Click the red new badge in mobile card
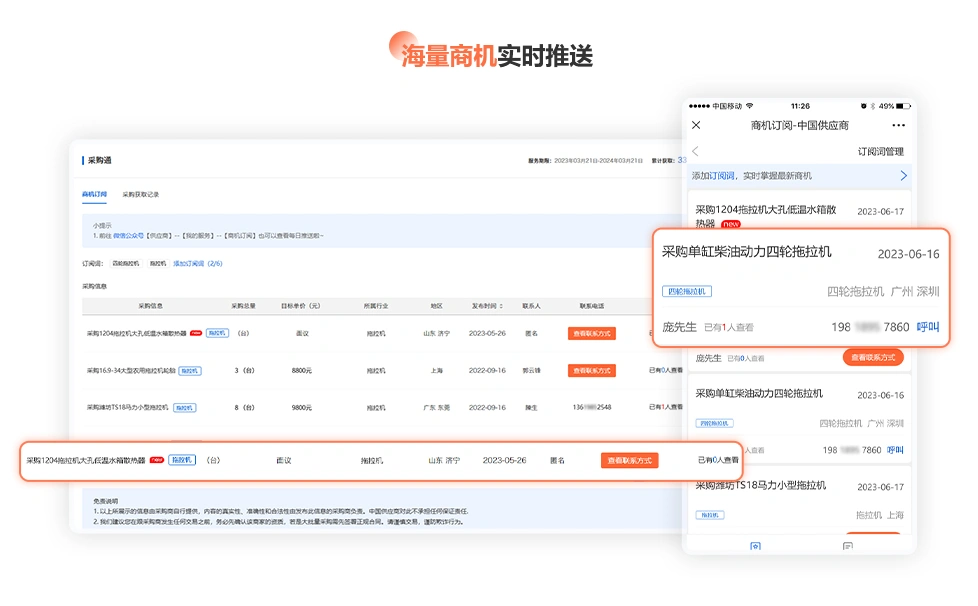 tap(730, 224)
